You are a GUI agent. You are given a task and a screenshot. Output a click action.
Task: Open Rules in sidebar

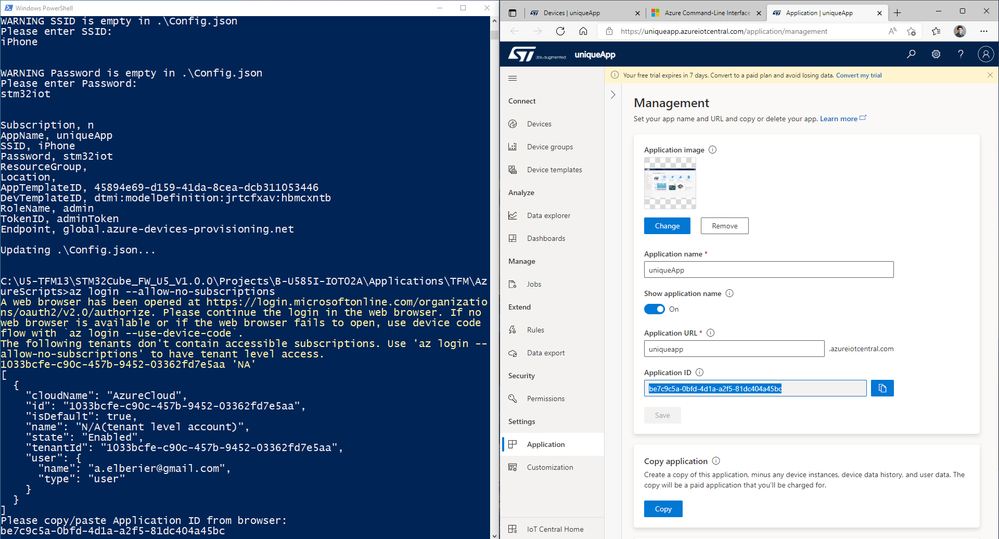coord(535,331)
